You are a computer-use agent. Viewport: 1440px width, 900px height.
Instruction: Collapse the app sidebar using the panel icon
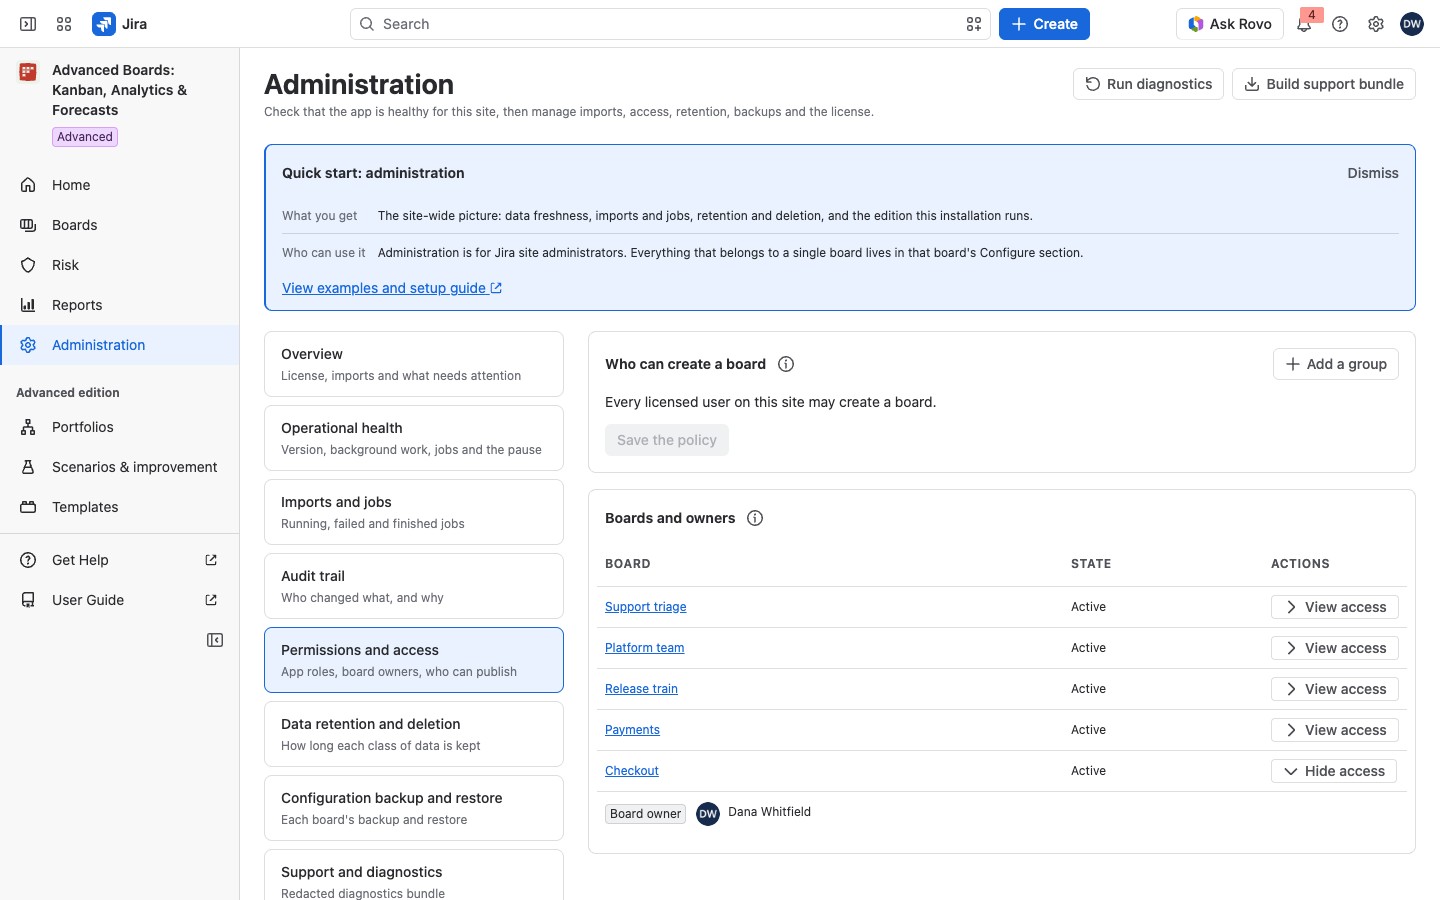tap(215, 640)
